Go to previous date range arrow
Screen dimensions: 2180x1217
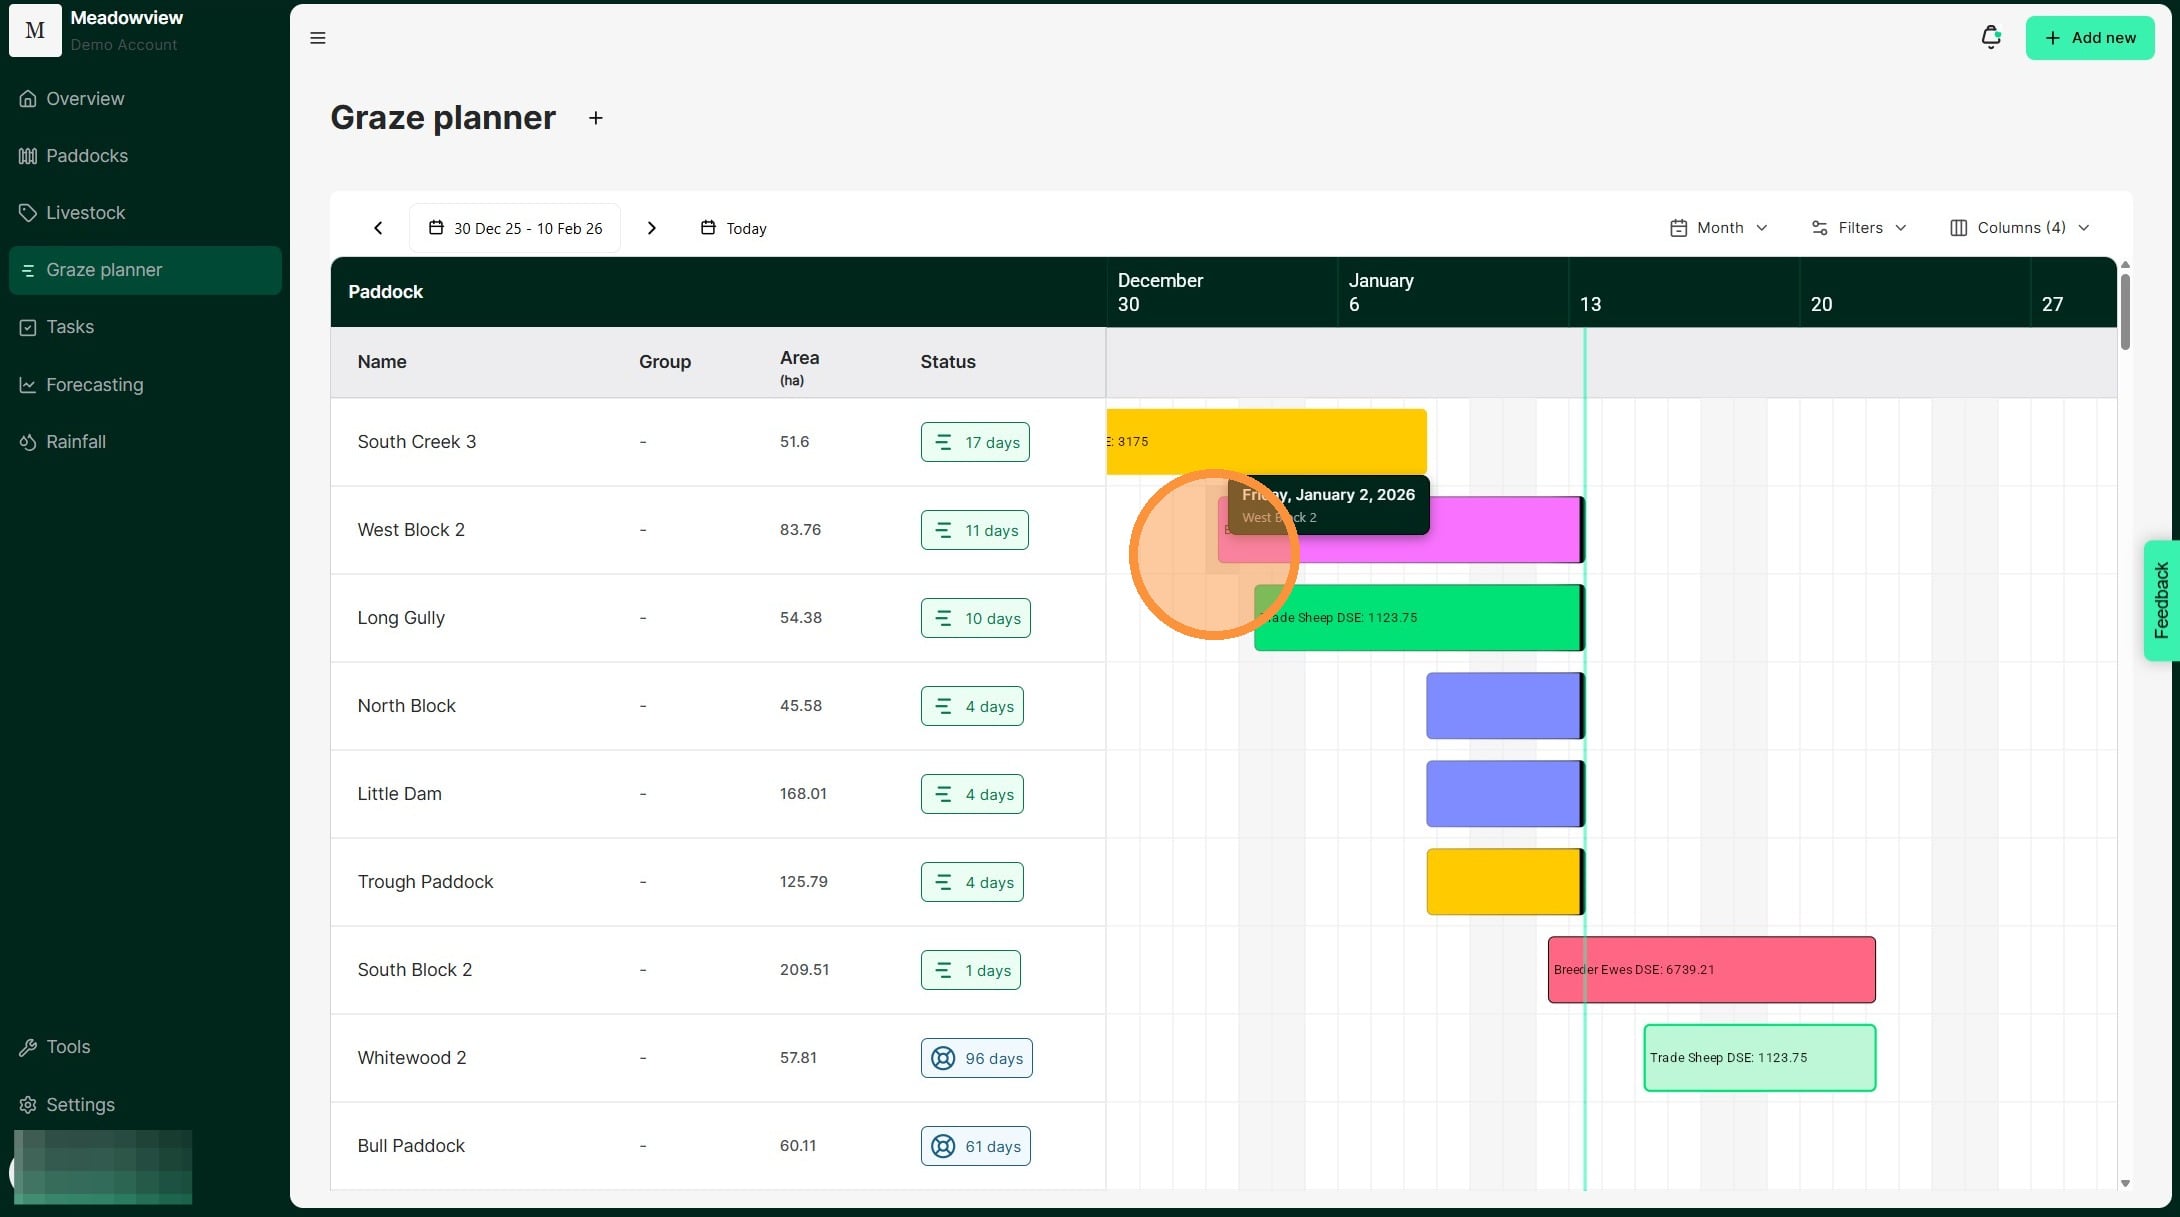378,228
